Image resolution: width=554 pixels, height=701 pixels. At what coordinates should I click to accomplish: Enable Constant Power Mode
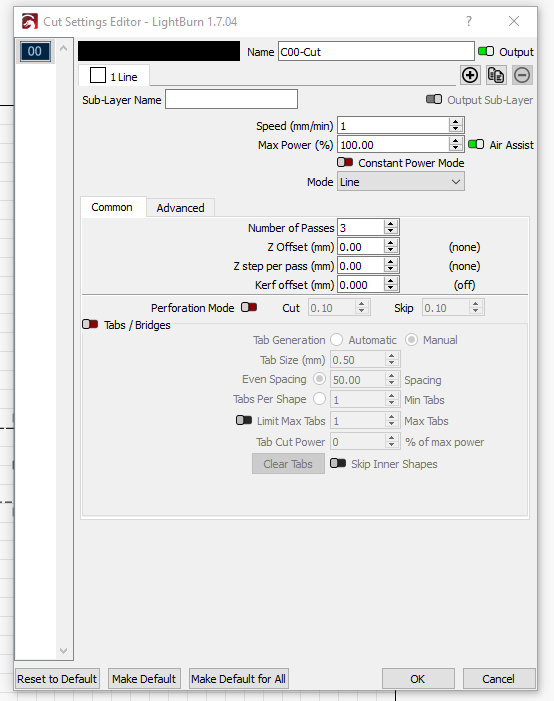pos(345,162)
